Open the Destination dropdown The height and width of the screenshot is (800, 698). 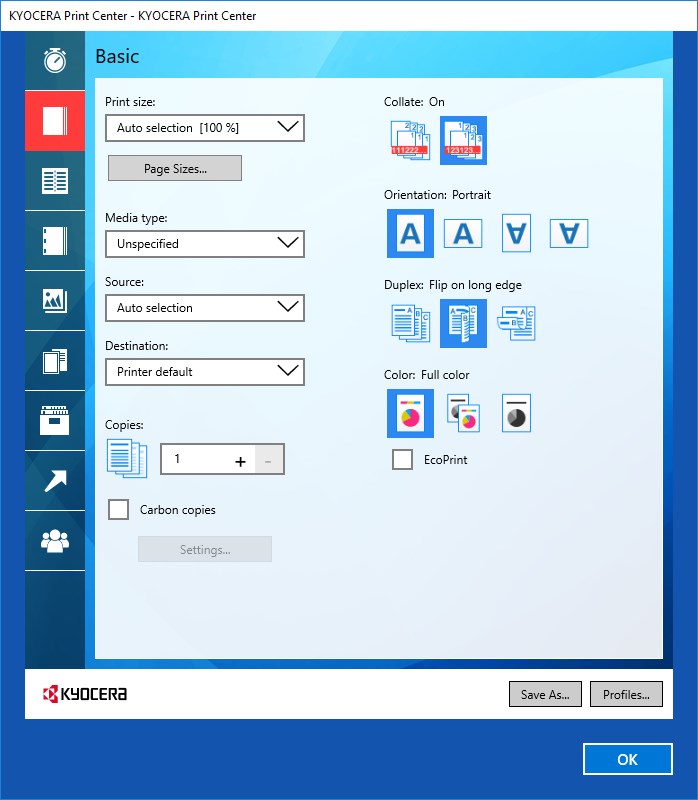point(205,372)
